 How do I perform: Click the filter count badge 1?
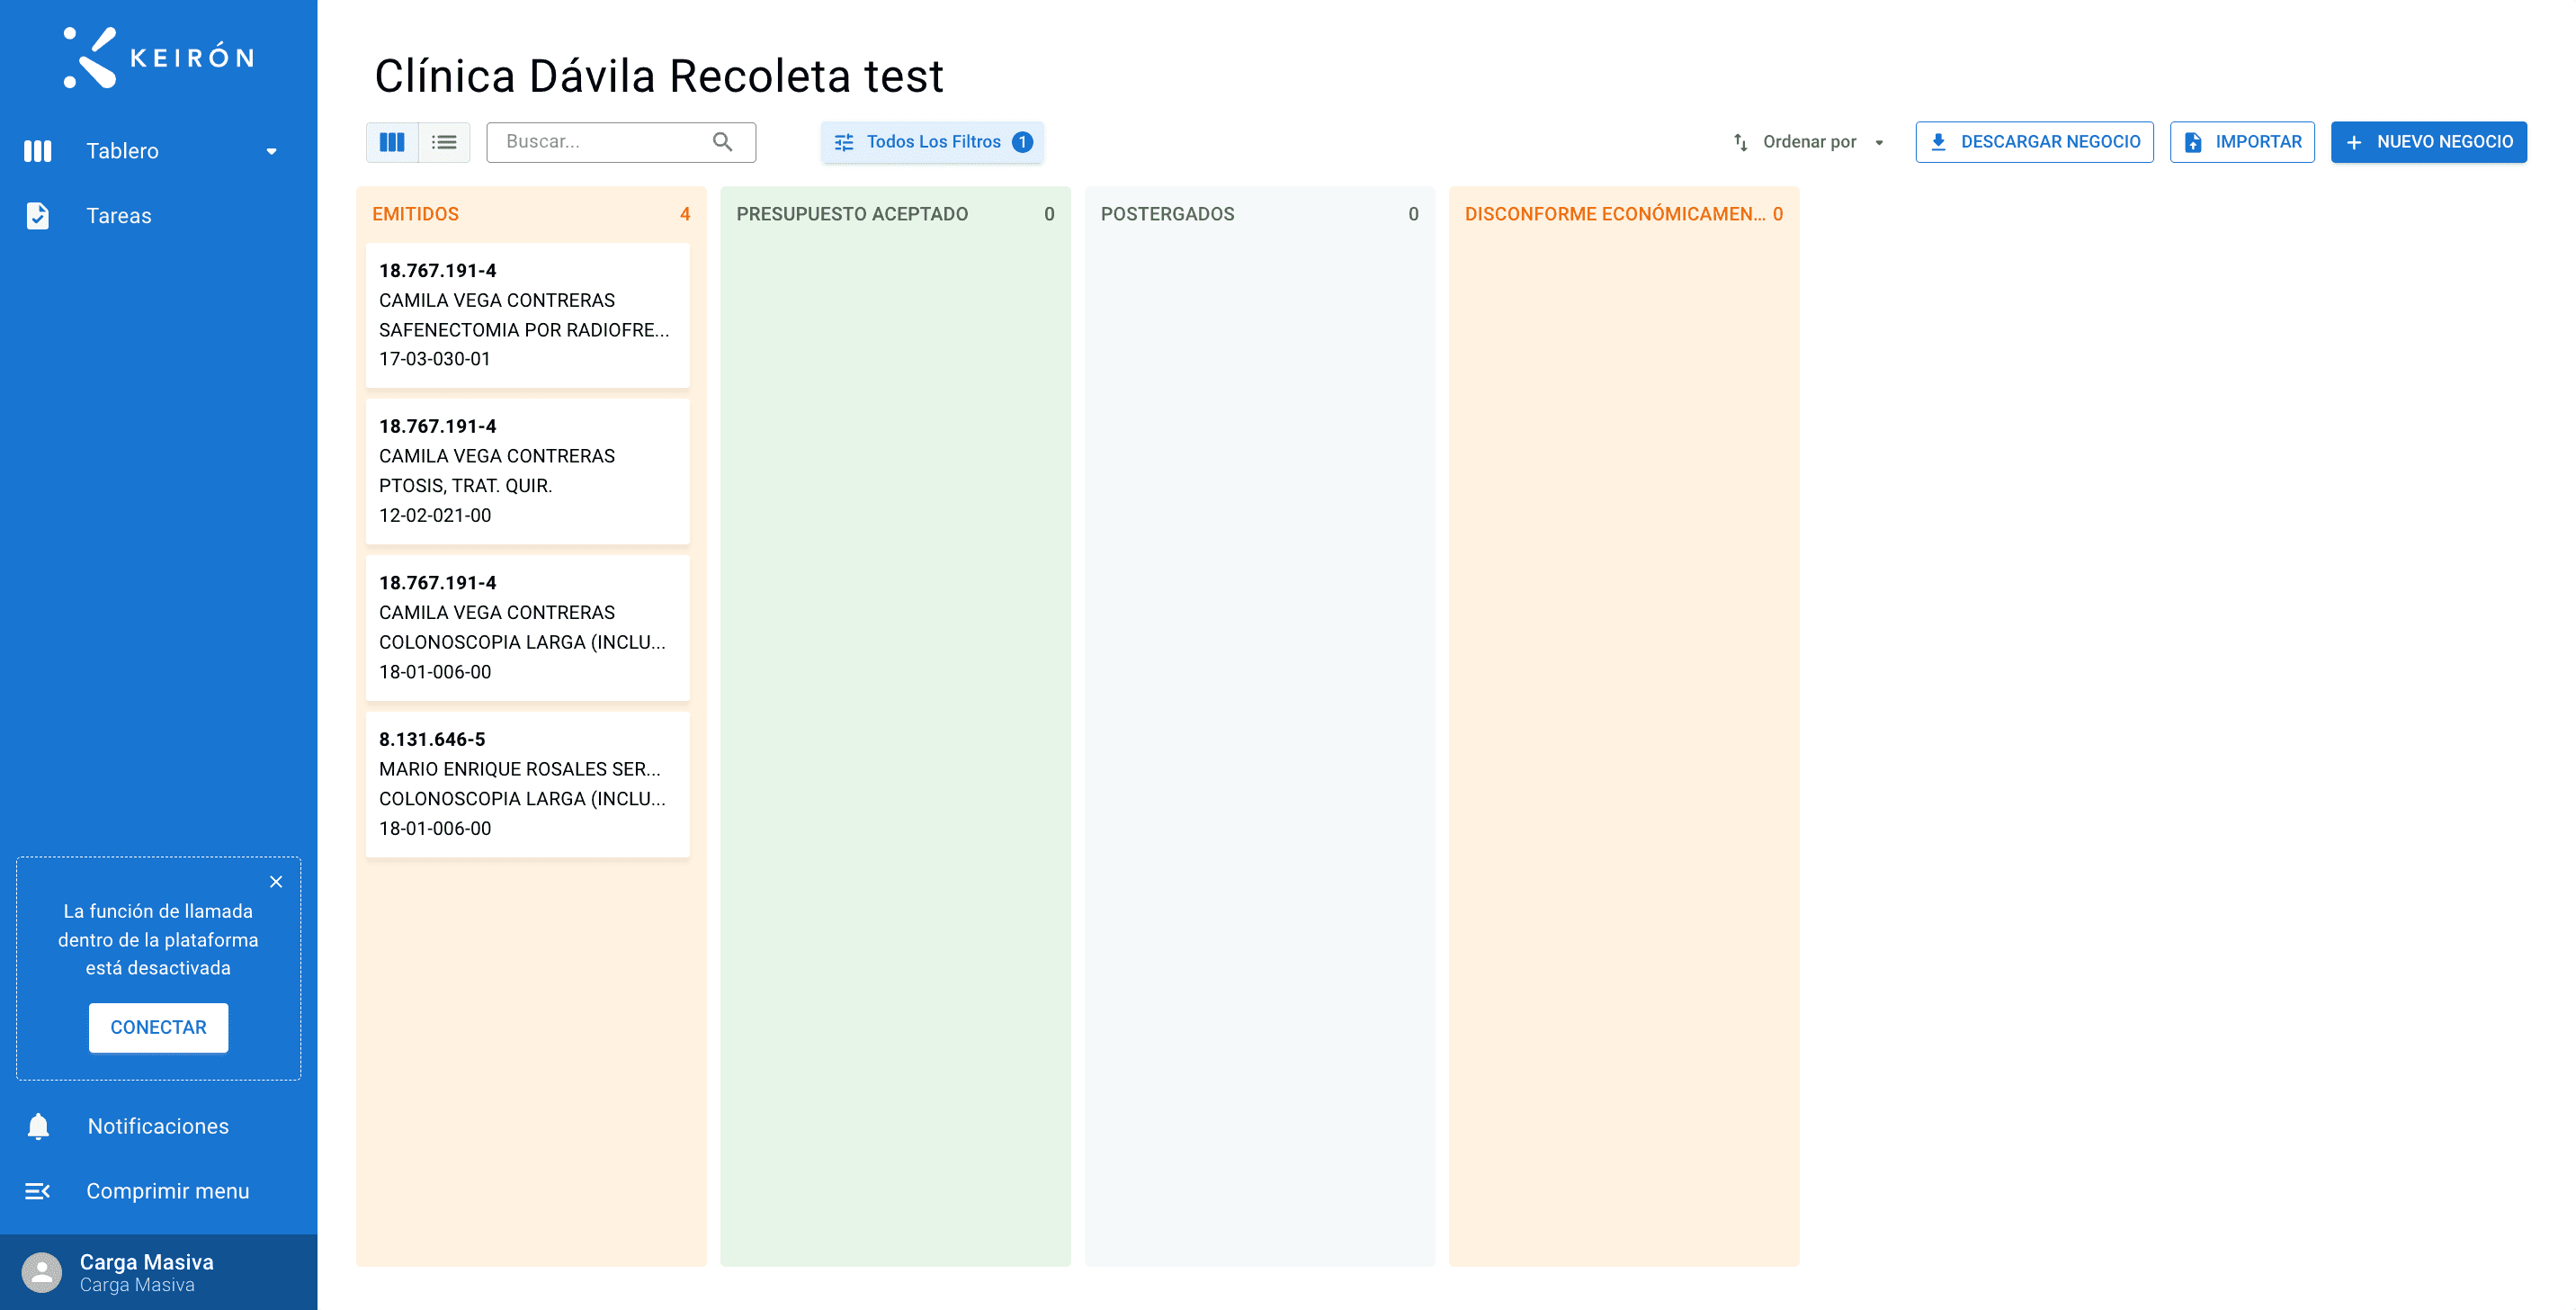pyautogui.click(x=1022, y=142)
